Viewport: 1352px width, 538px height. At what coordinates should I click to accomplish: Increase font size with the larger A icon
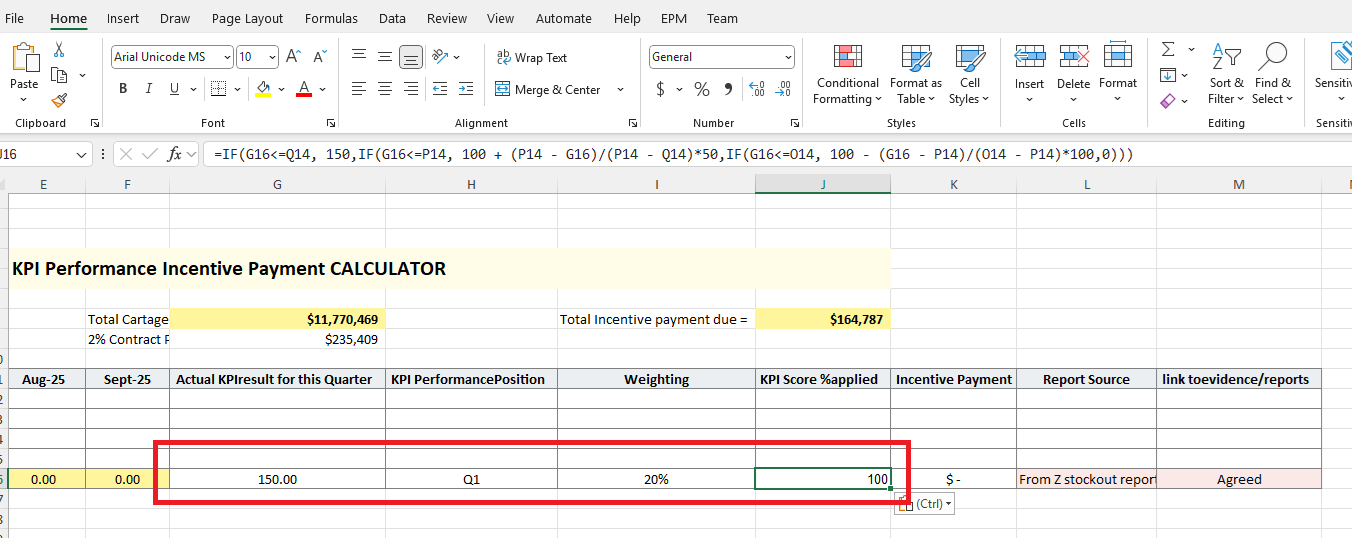click(293, 57)
